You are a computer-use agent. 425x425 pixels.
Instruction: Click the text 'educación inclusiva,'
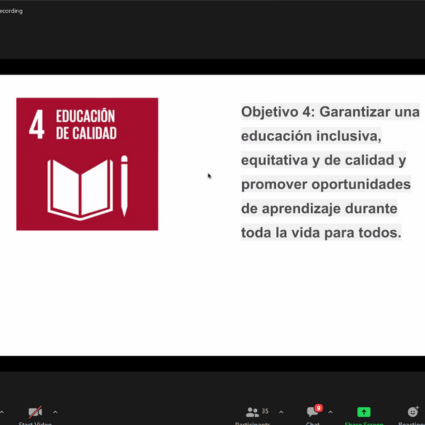point(311,136)
